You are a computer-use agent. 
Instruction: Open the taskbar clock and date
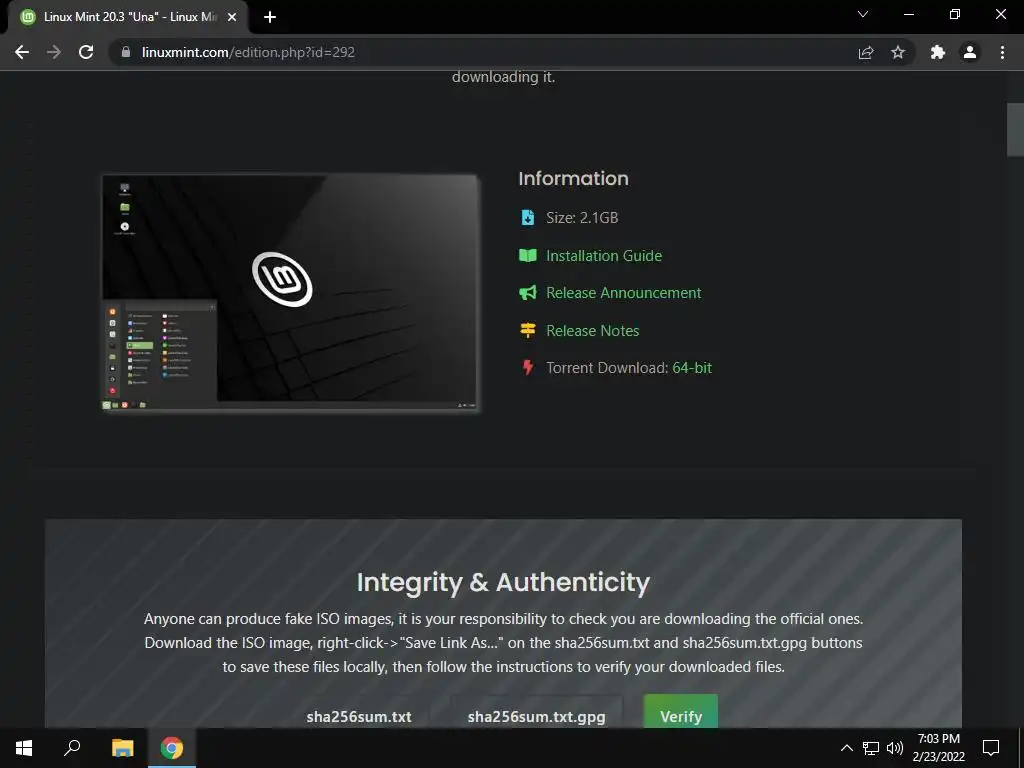(938, 748)
